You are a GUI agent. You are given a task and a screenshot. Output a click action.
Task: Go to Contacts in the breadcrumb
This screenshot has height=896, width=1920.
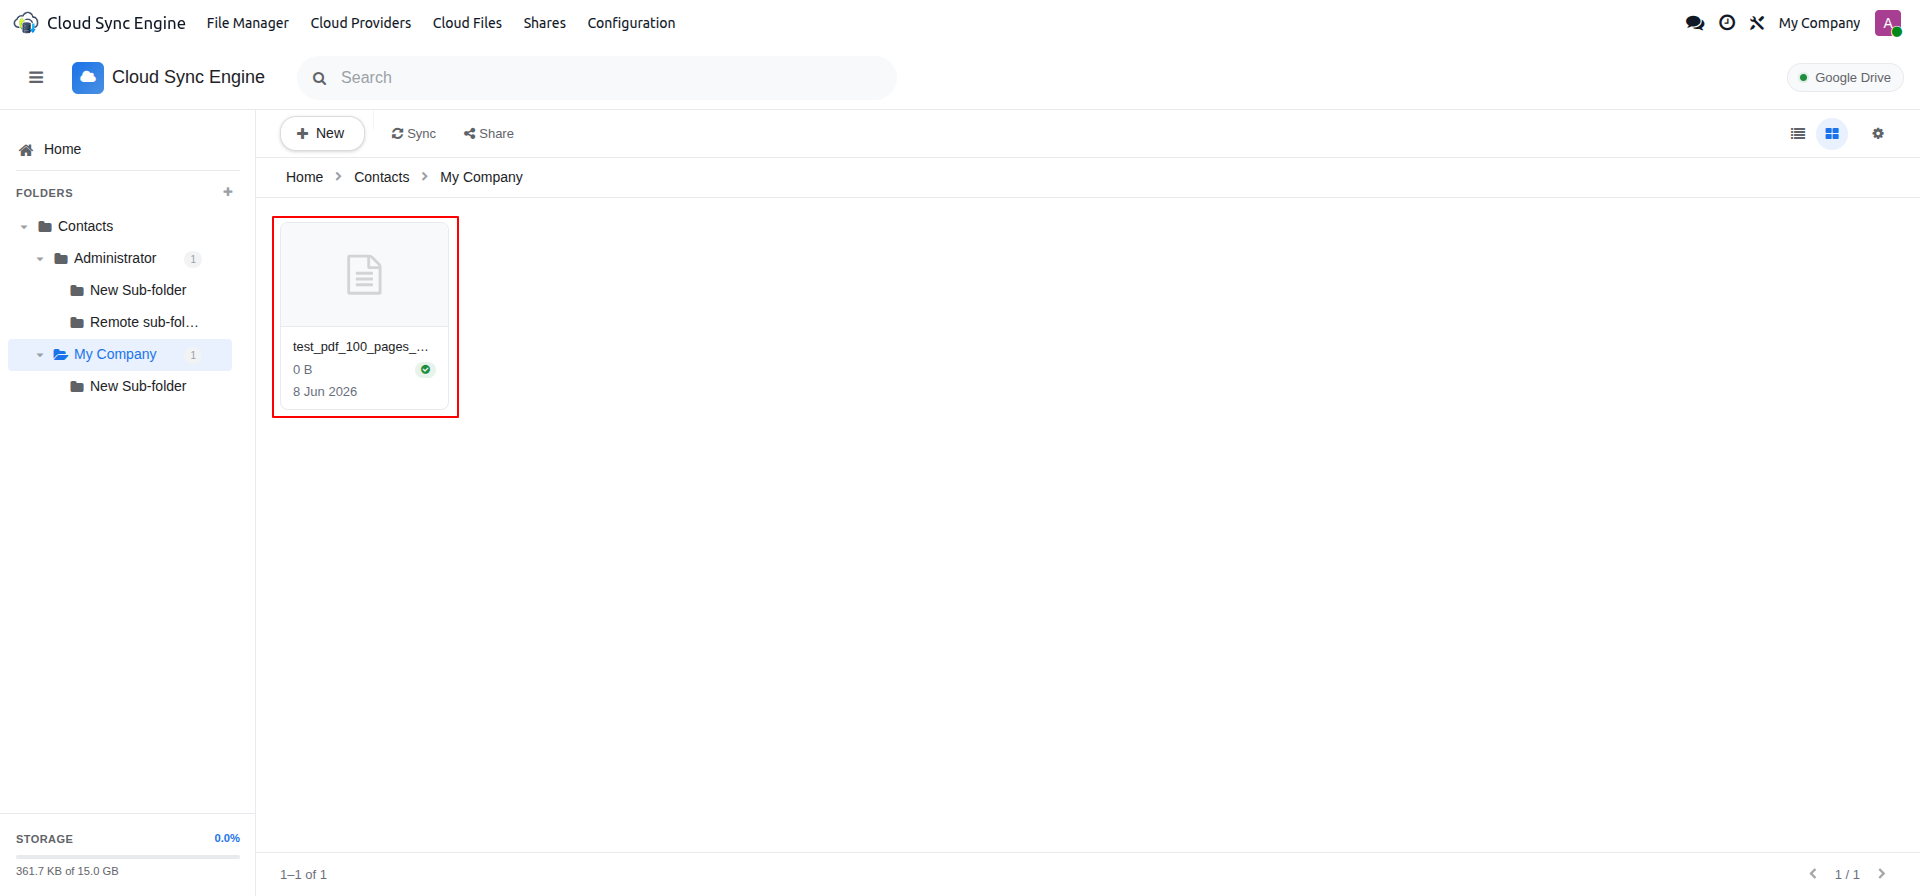click(382, 177)
